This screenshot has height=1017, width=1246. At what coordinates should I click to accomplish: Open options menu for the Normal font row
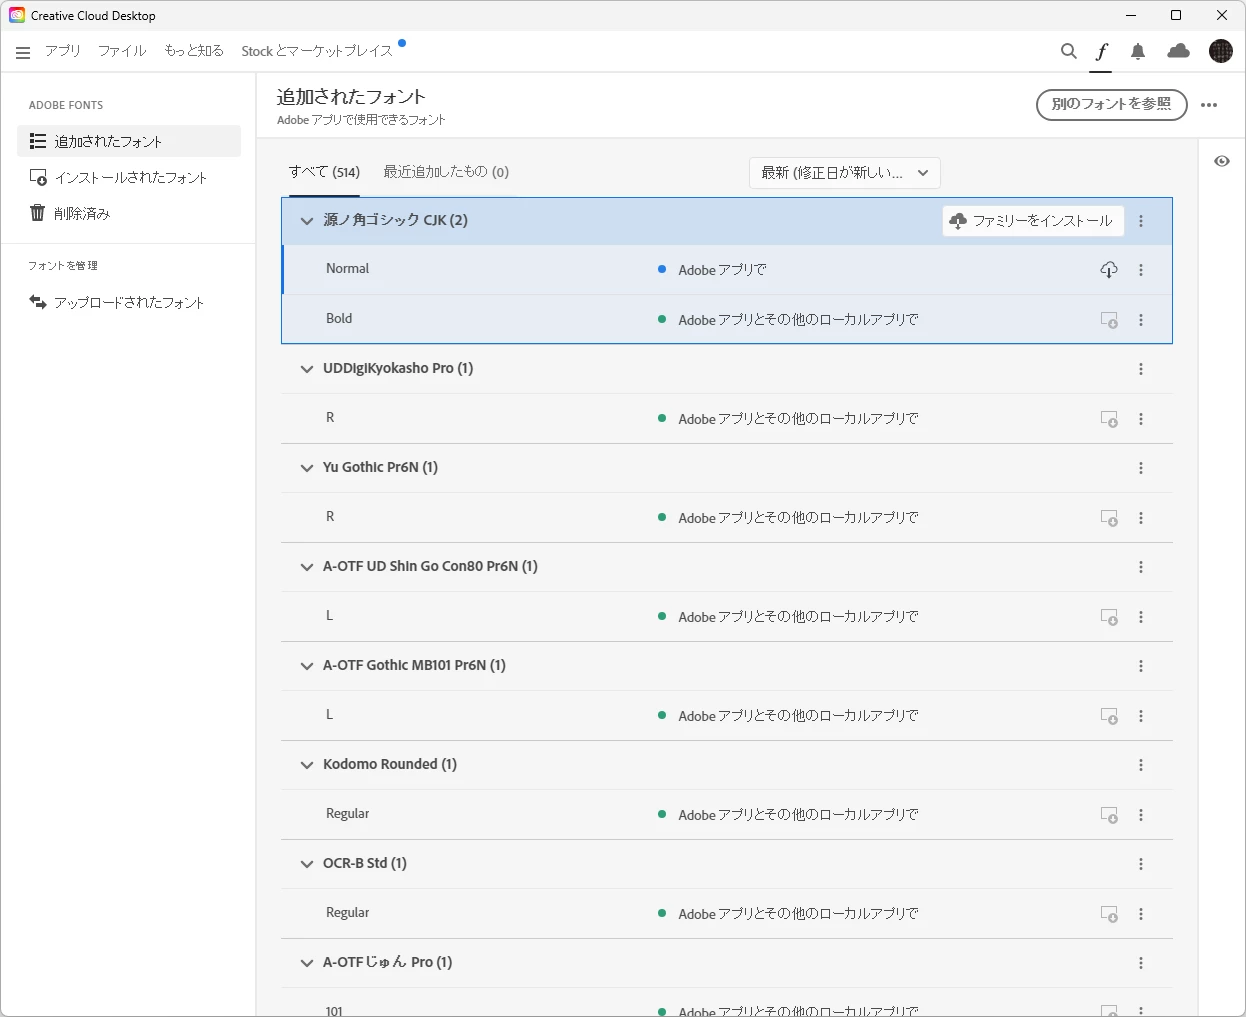pos(1141,270)
